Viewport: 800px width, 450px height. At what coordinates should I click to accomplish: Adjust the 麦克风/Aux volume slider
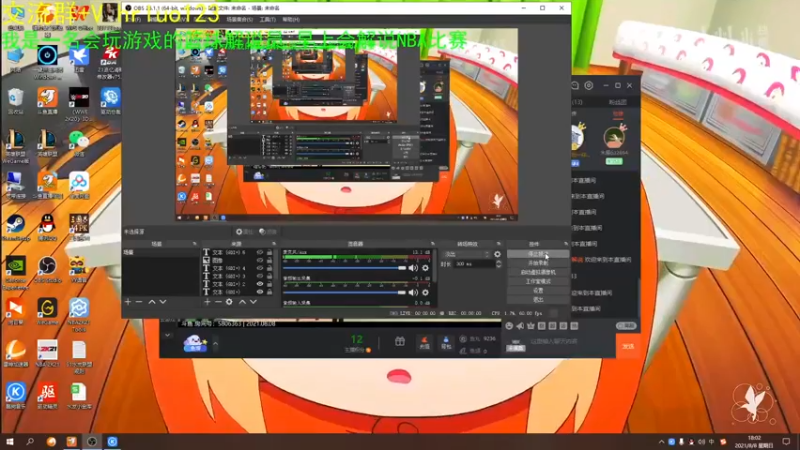point(344,268)
